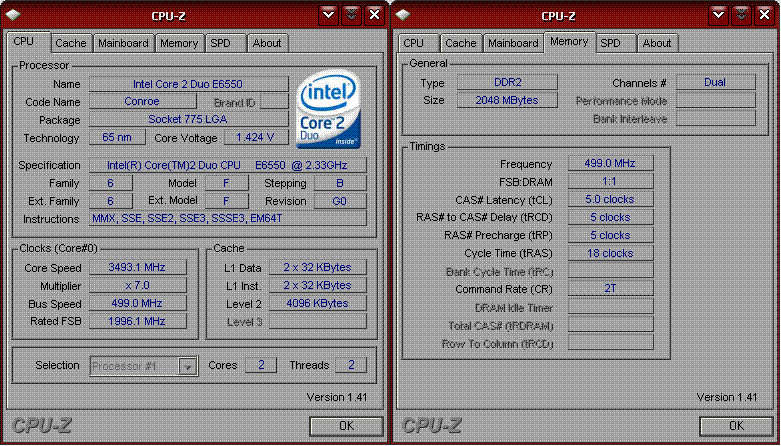Image resolution: width=781 pixels, height=446 pixels.
Task: Close the right CPU-Z window
Action: pos(764,15)
